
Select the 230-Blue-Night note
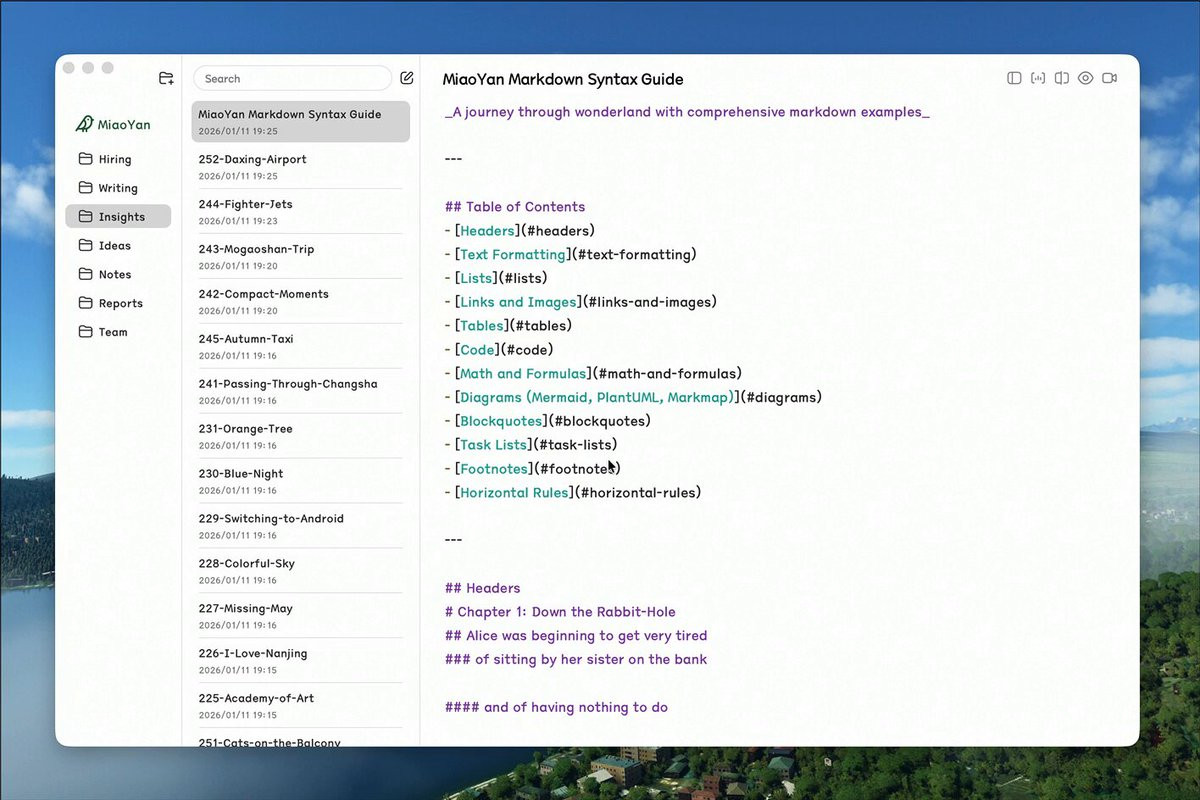300,481
